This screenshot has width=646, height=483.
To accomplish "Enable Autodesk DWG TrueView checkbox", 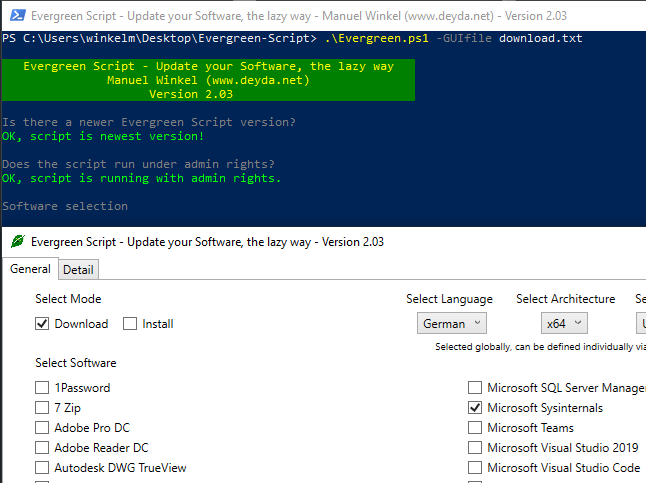I will pos(42,468).
